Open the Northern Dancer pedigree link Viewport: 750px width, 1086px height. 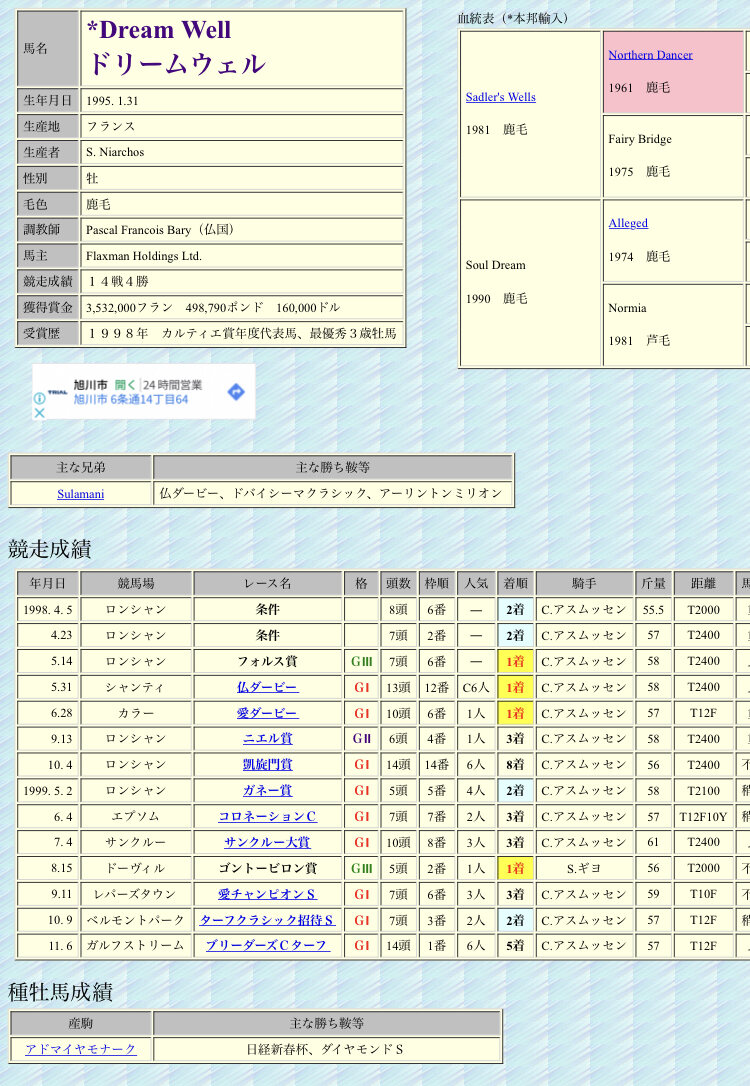[650, 55]
